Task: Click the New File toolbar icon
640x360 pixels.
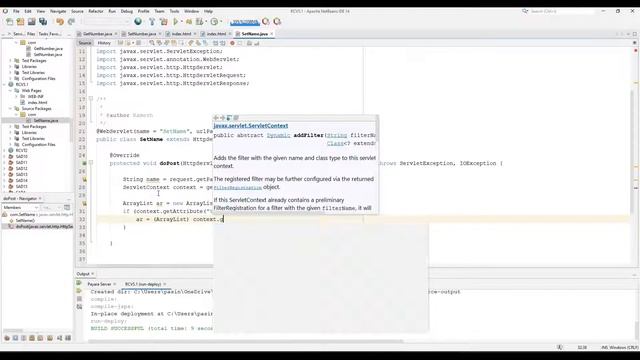Action: 9,22
